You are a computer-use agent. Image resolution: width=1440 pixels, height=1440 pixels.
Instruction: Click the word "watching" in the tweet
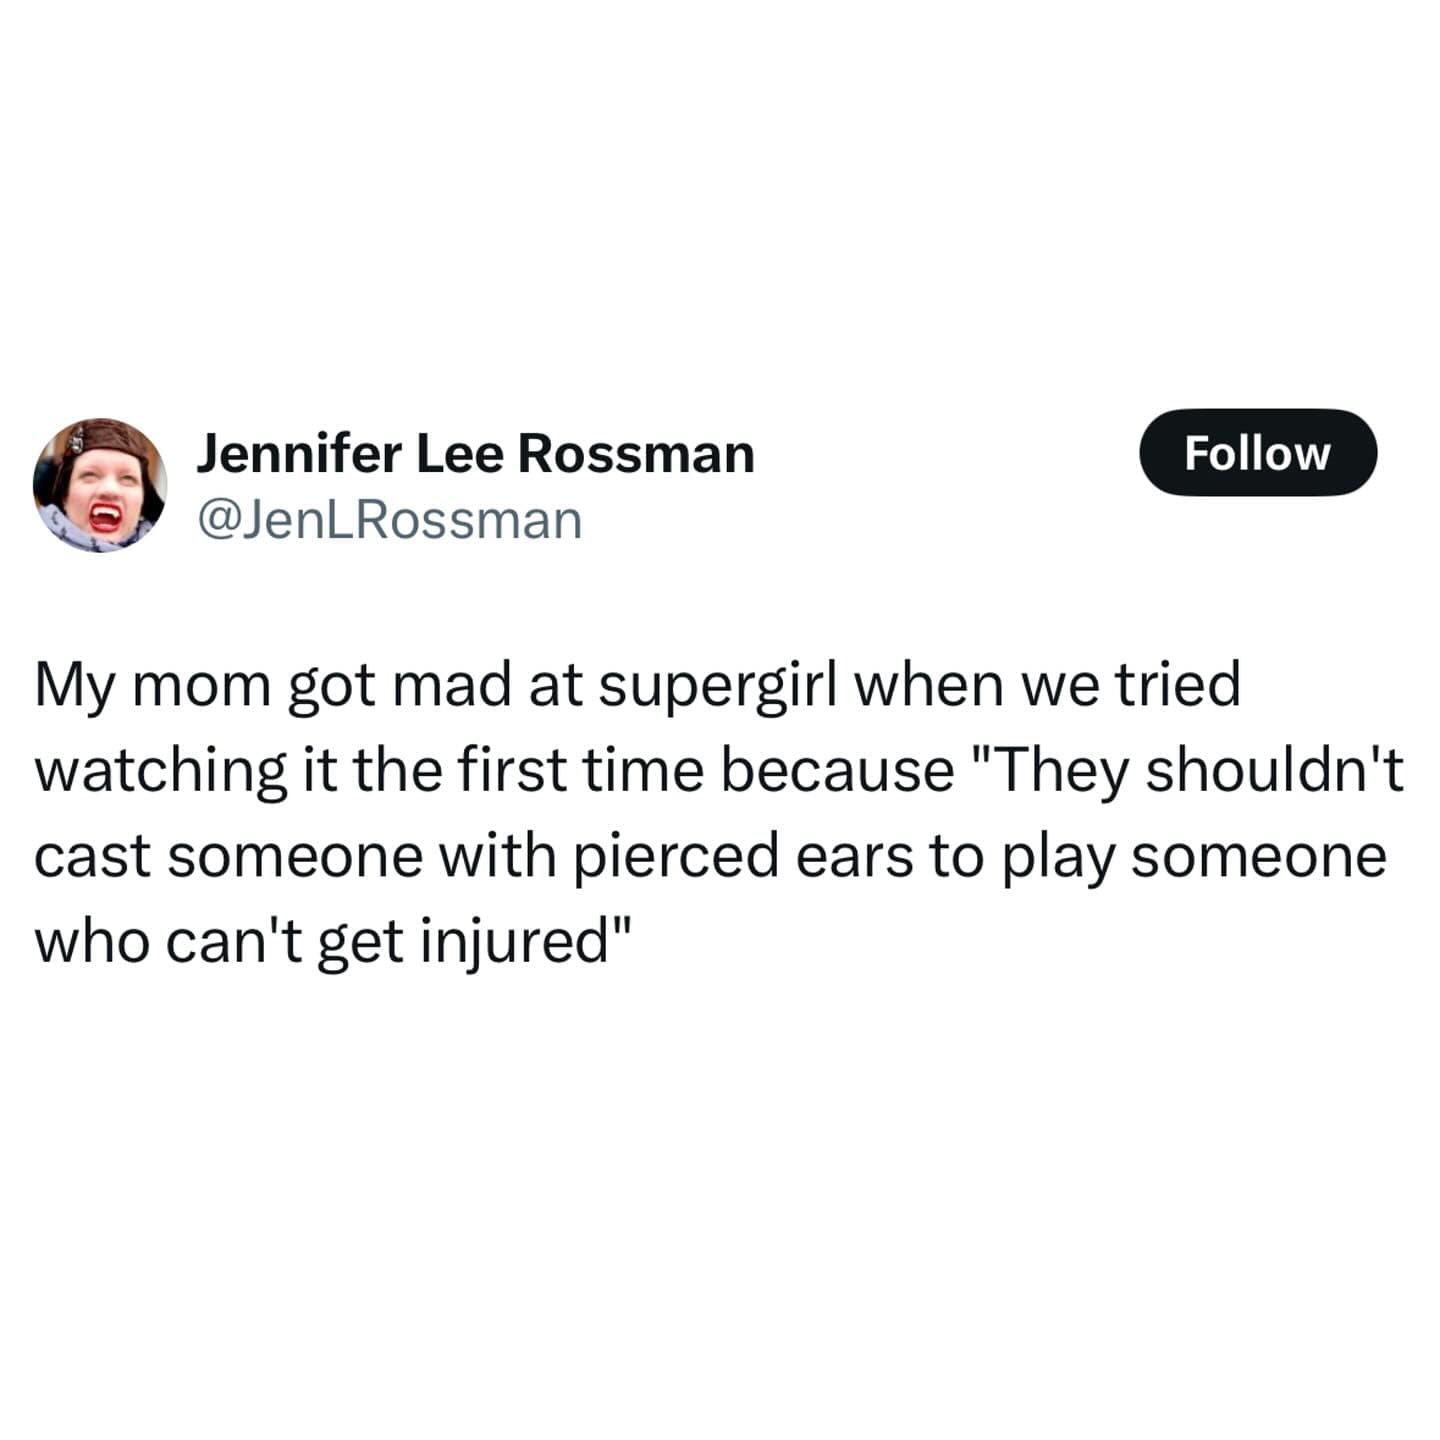tap(161, 773)
